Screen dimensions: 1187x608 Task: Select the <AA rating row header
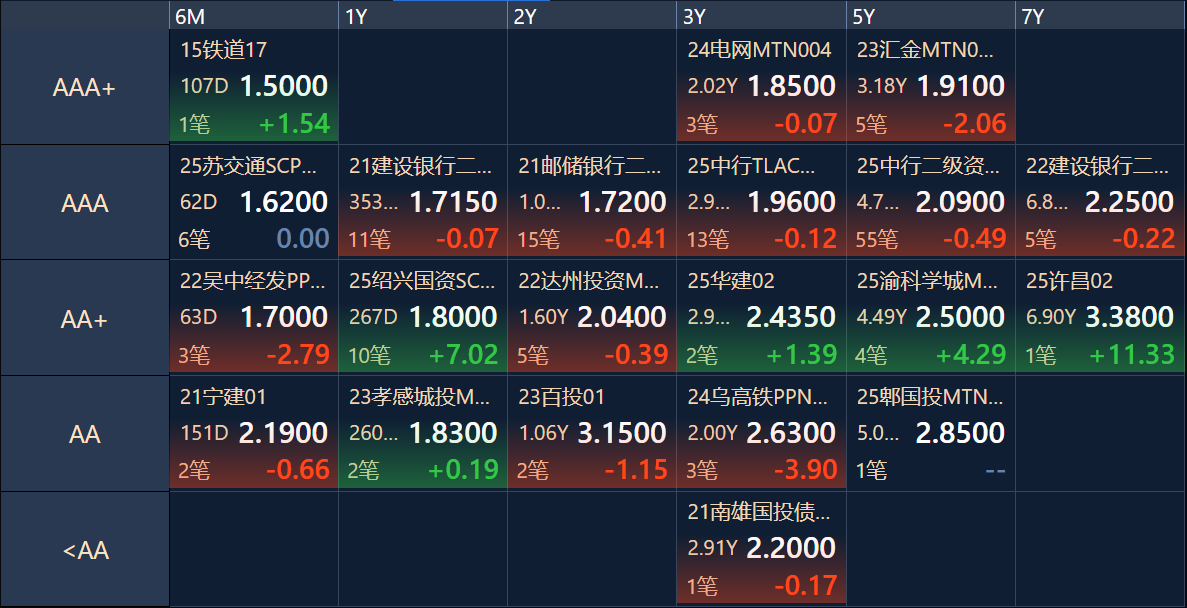(x=85, y=549)
